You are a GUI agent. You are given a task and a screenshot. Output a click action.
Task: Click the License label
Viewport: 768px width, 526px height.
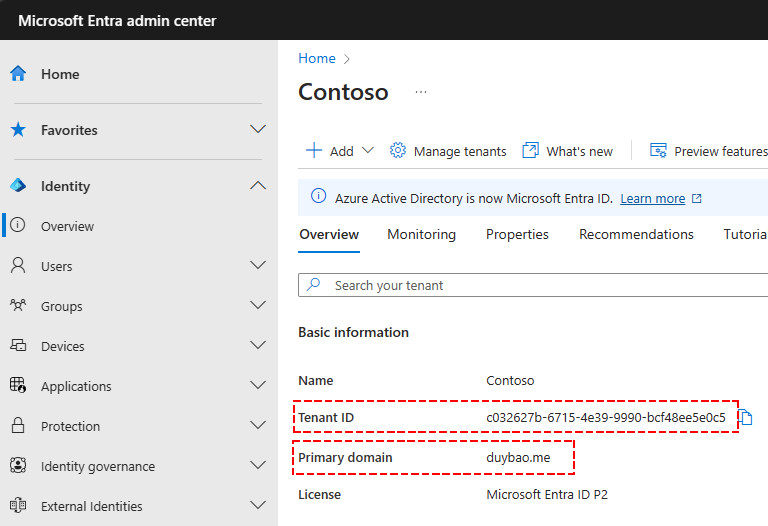(x=319, y=495)
